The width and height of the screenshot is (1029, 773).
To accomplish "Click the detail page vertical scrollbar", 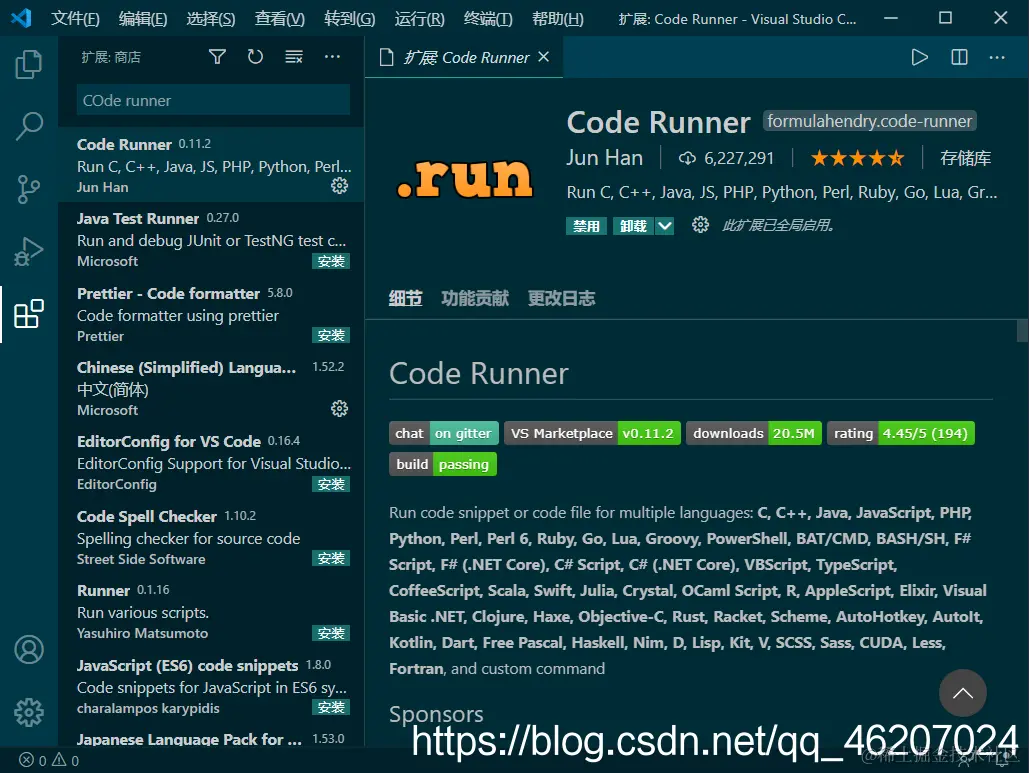I will (x=1022, y=330).
